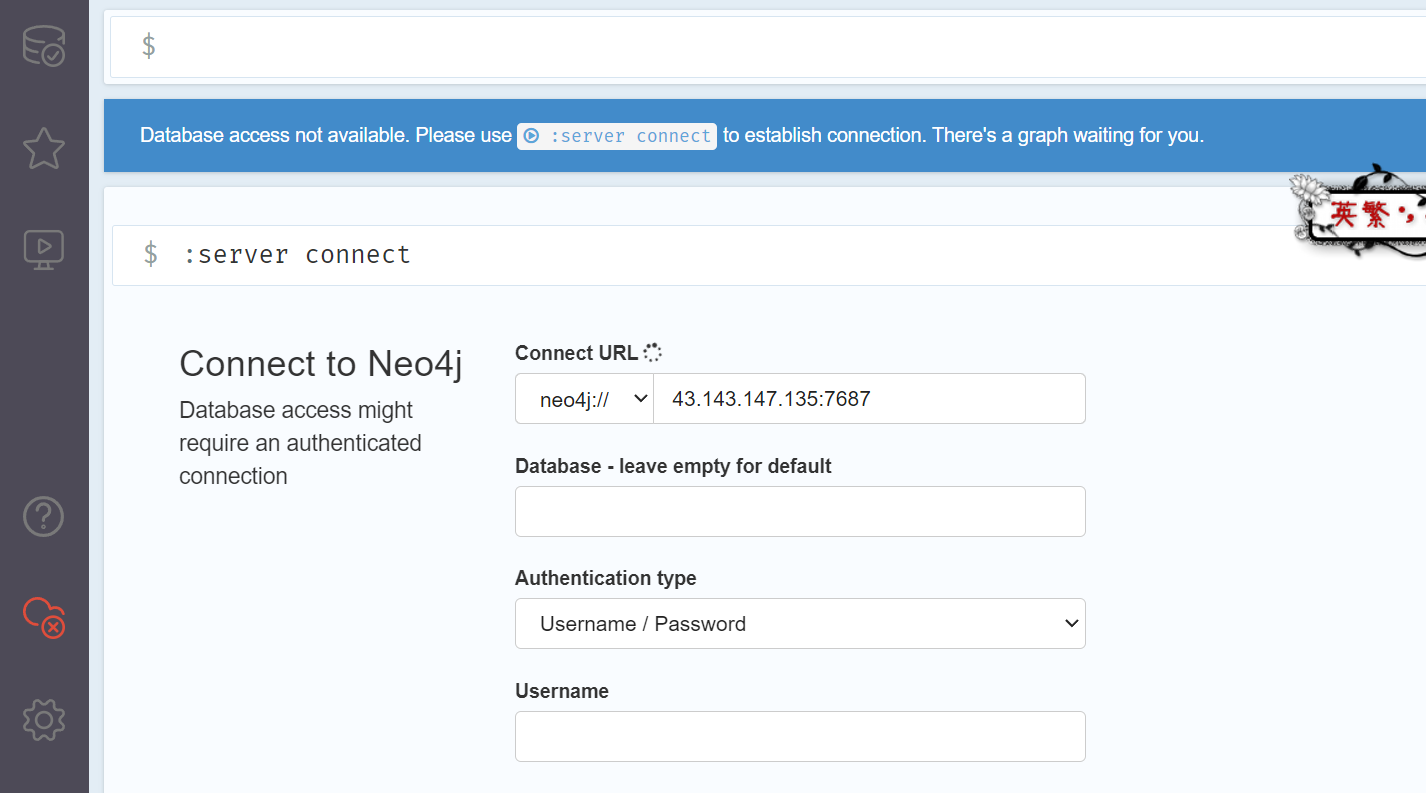Image resolution: width=1426 pixels, height=793 pixels.
Task: Open the Authentication type dropdown
Action: [800, 624]
